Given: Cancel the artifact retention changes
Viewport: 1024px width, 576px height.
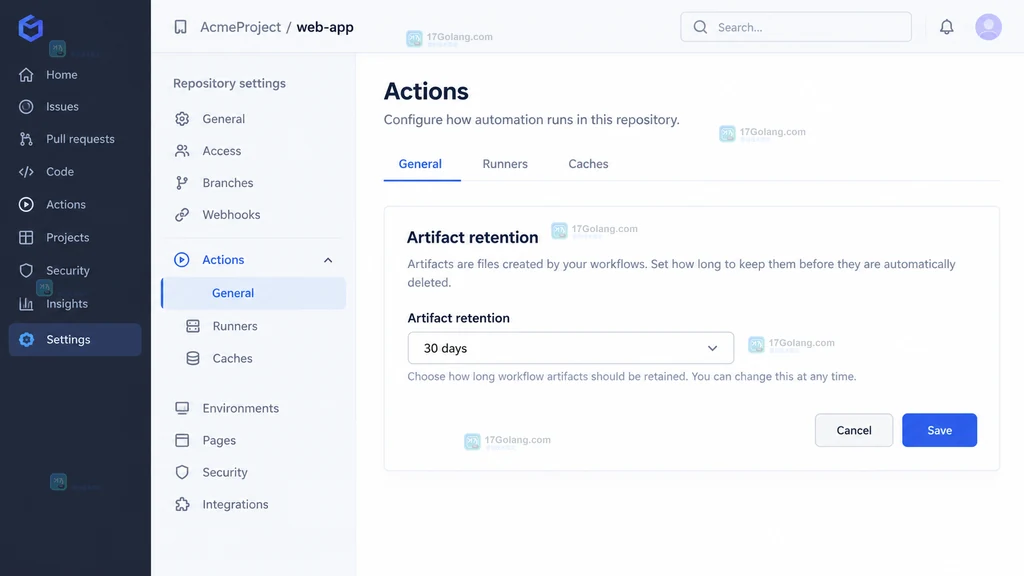Looking at the screenshot, I should [x=854, y=430].
